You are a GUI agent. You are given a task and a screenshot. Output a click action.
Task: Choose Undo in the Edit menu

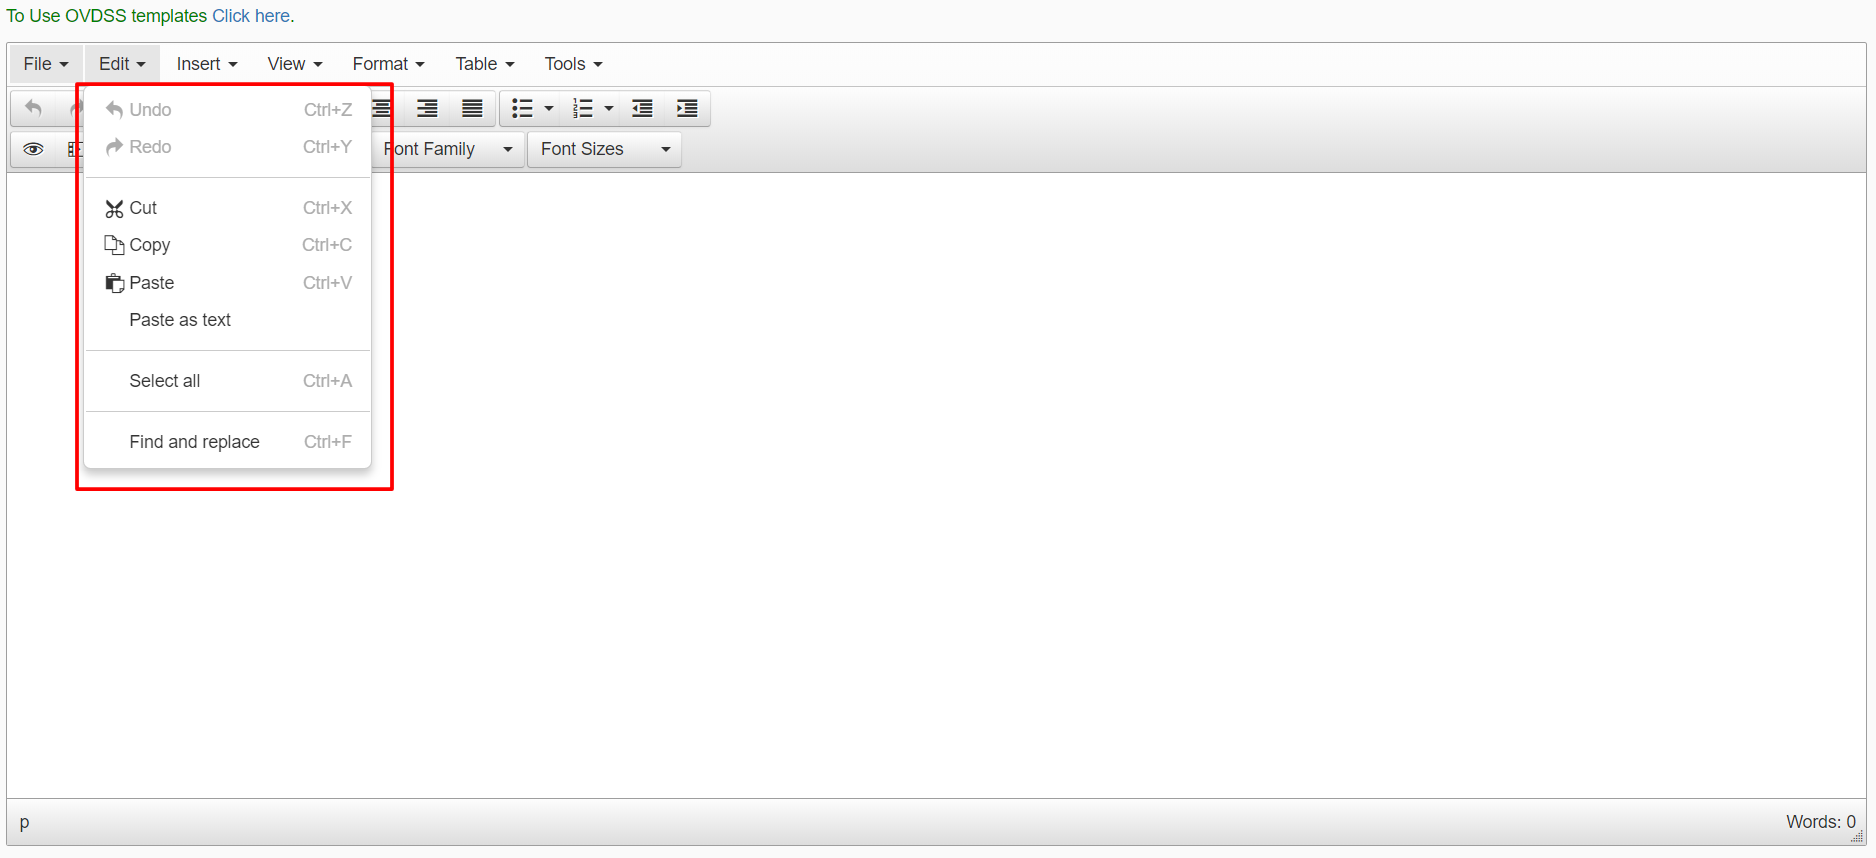point(228,110)
